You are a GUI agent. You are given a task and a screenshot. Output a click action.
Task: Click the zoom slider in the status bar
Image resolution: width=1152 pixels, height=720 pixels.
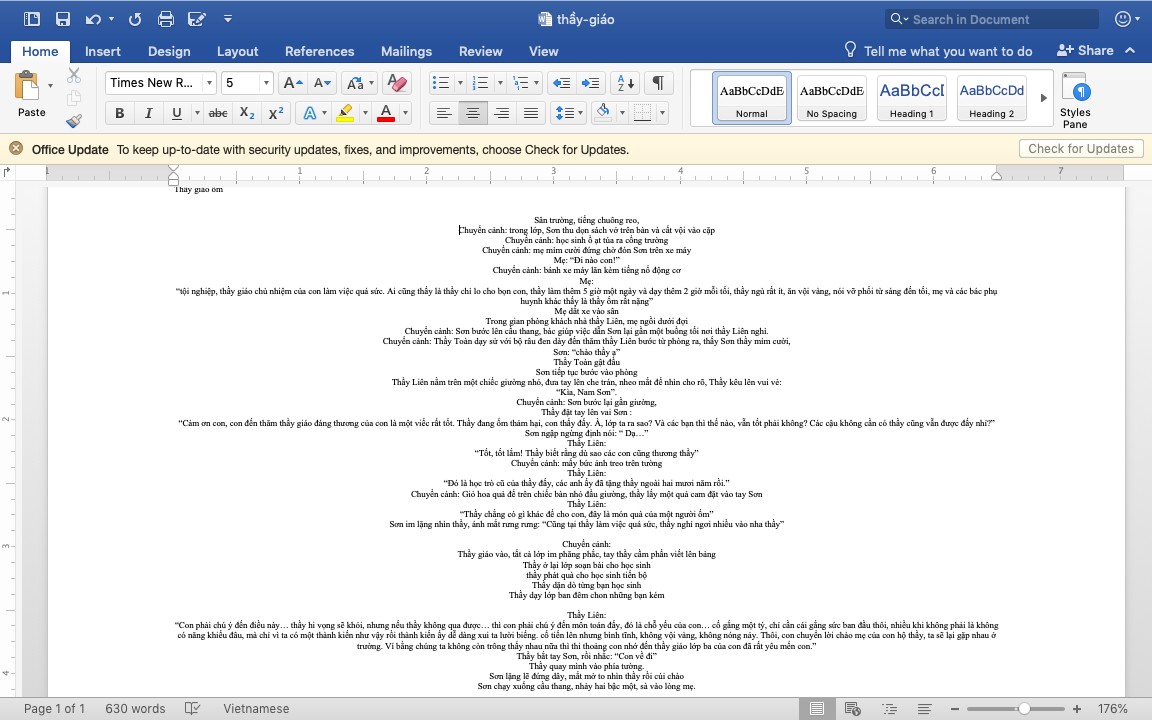pos(1015,709)
